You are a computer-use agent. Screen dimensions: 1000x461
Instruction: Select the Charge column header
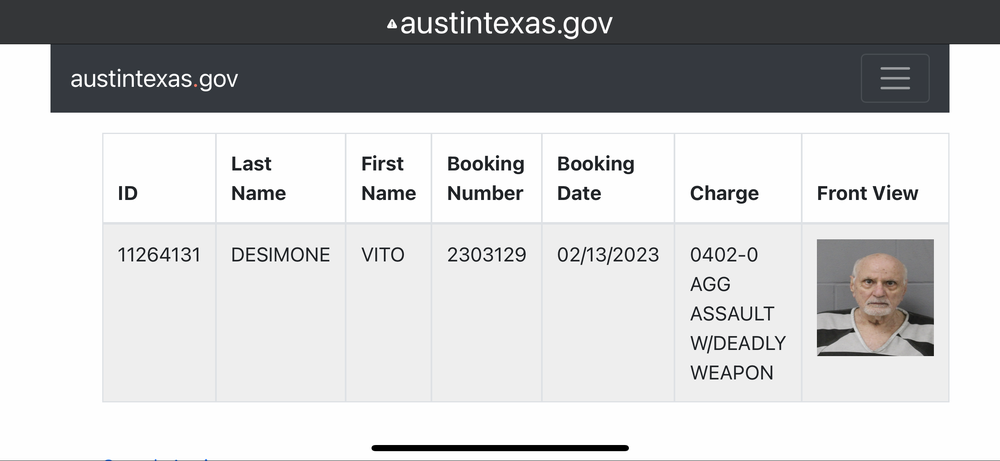[x=724, y=193]
